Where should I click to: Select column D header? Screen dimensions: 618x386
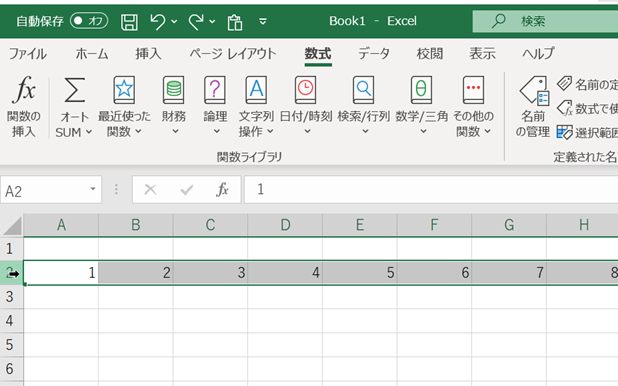[285, 225]
